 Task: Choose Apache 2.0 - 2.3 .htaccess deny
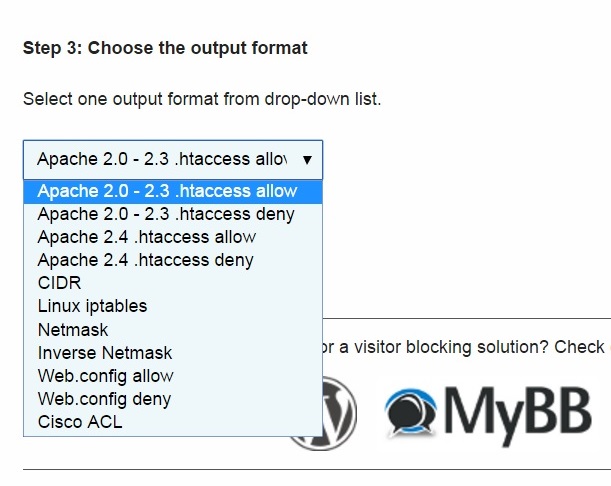[x=166, y=214]
